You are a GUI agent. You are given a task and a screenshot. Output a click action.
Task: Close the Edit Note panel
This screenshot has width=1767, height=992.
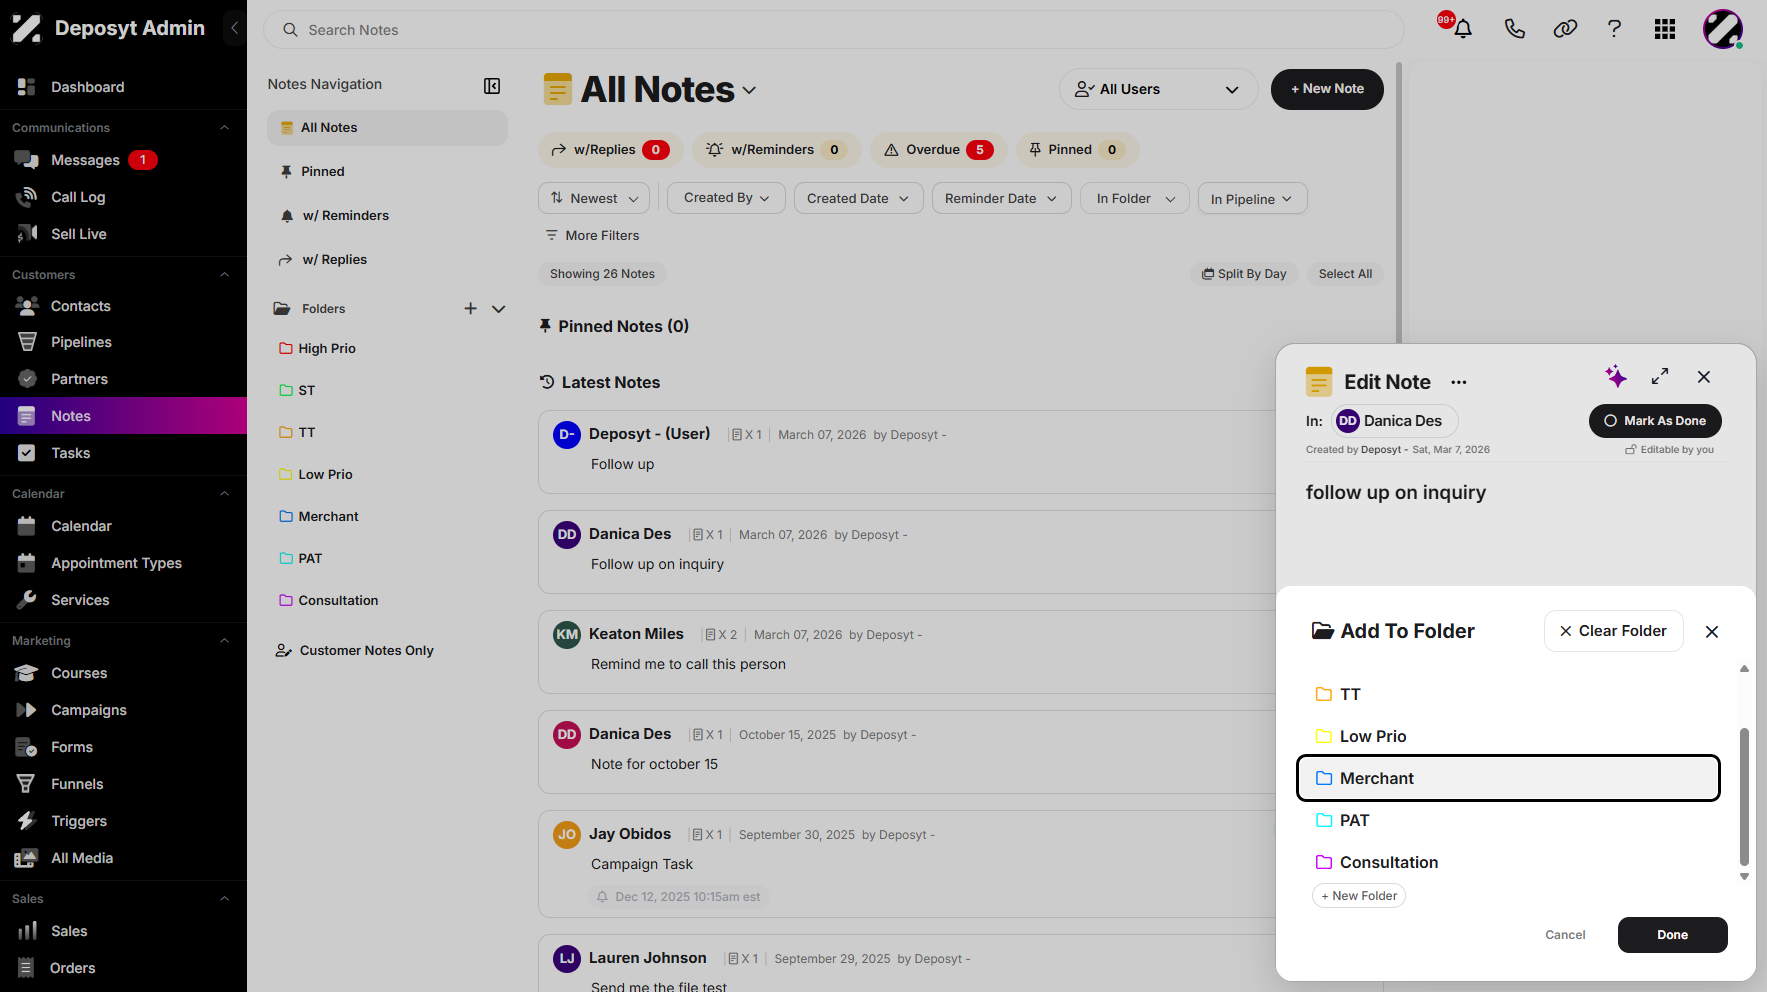point(1704,377)
